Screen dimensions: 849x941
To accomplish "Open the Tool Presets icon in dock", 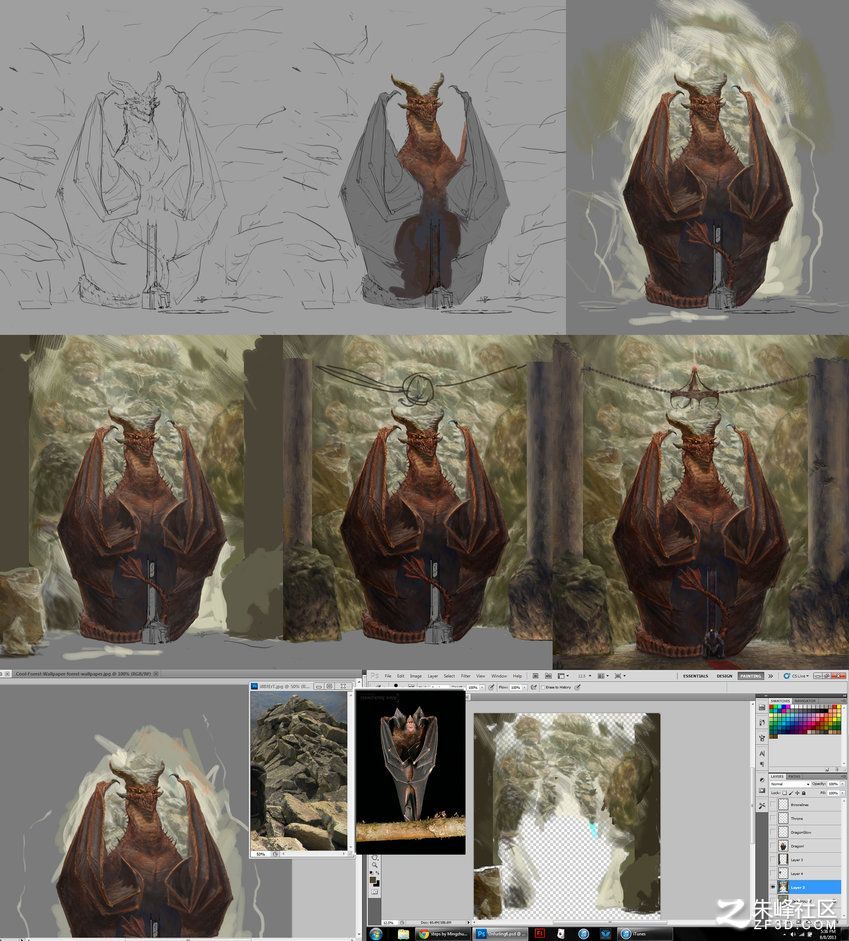I will [x=762, y=805].
